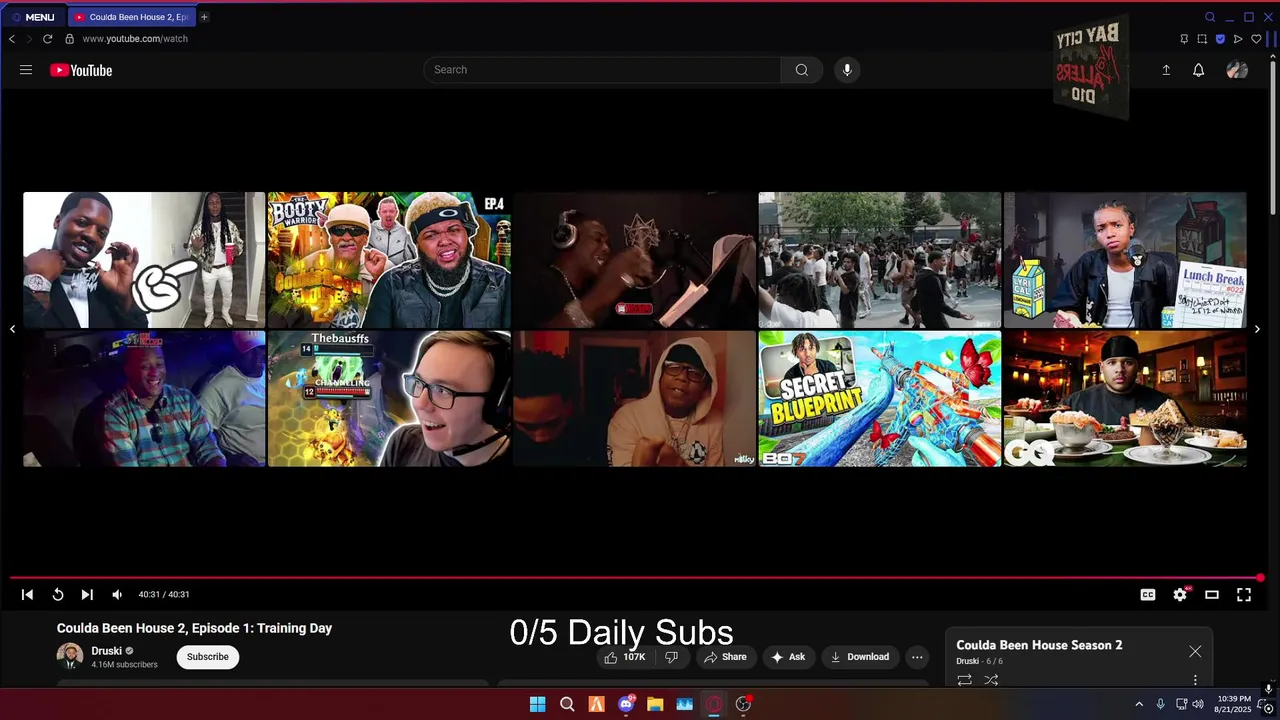Open the SECRET BLUEPRINT video thumbnail
The image size is (1280, 720).
(x=880, y=399)
